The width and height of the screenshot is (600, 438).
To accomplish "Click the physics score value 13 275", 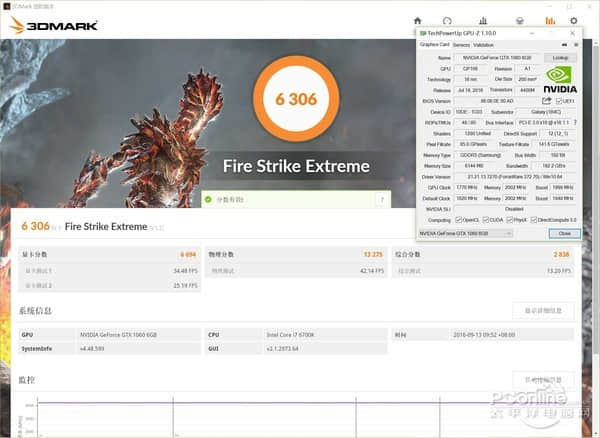I will 373,254.
